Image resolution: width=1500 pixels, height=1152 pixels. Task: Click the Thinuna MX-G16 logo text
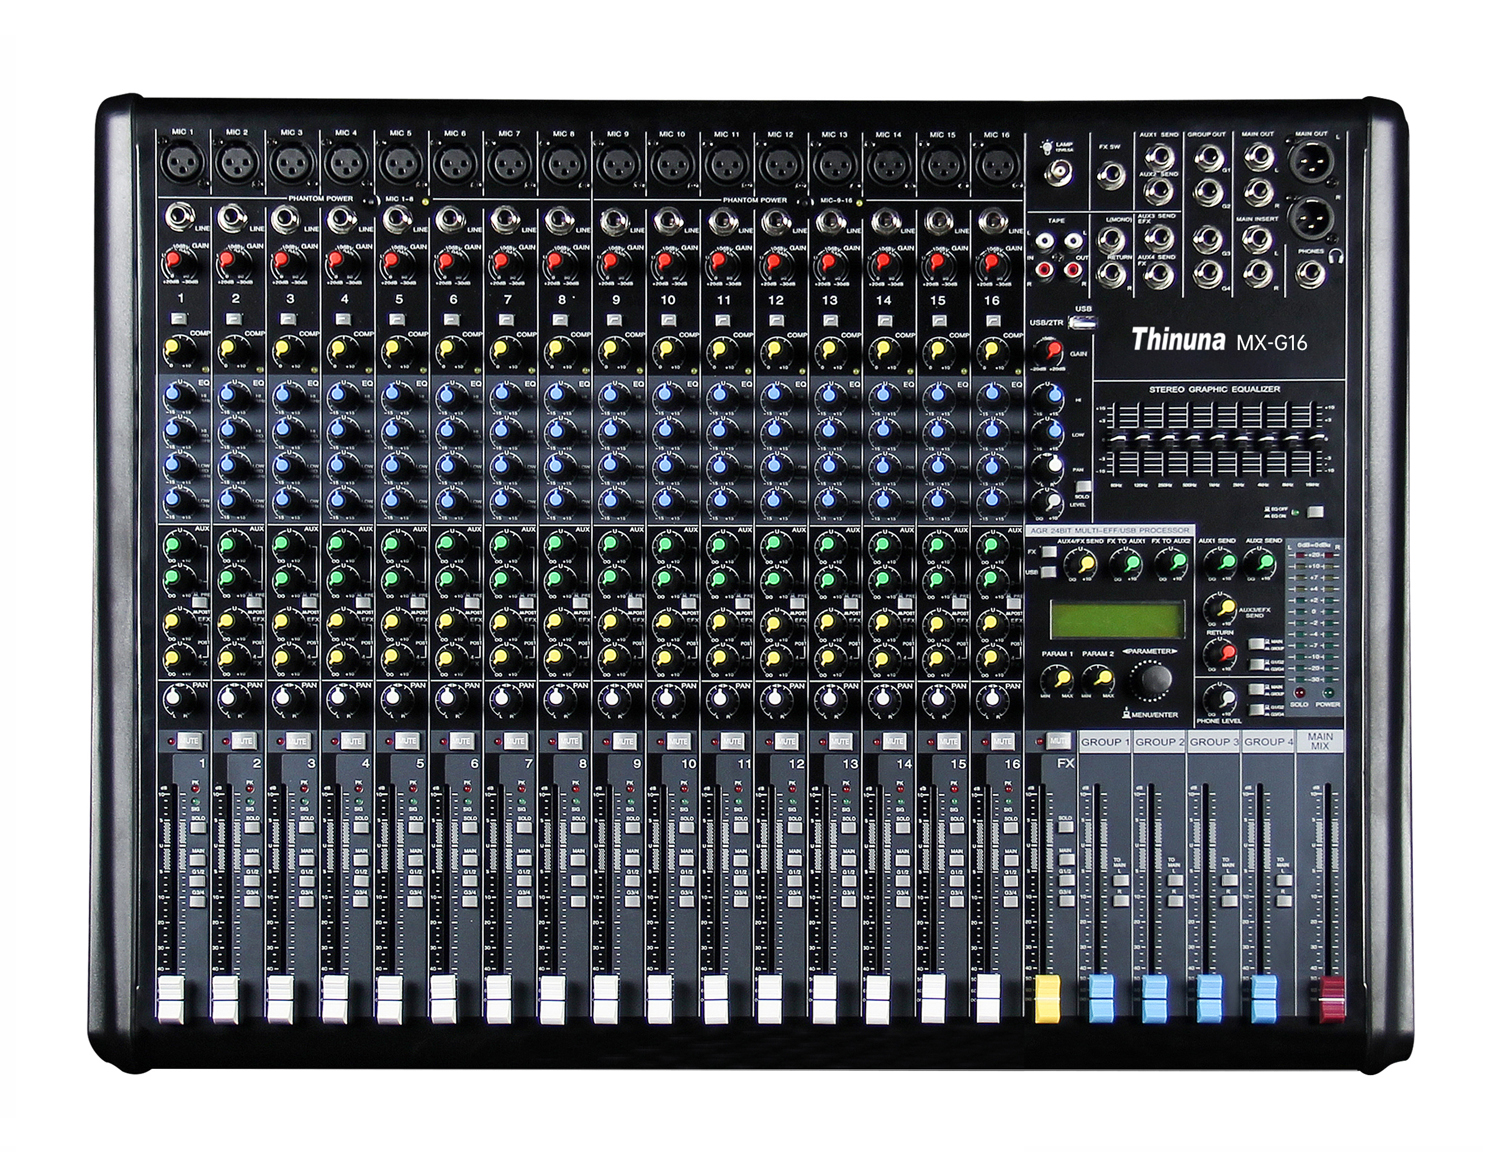[x=1220, y=339]
